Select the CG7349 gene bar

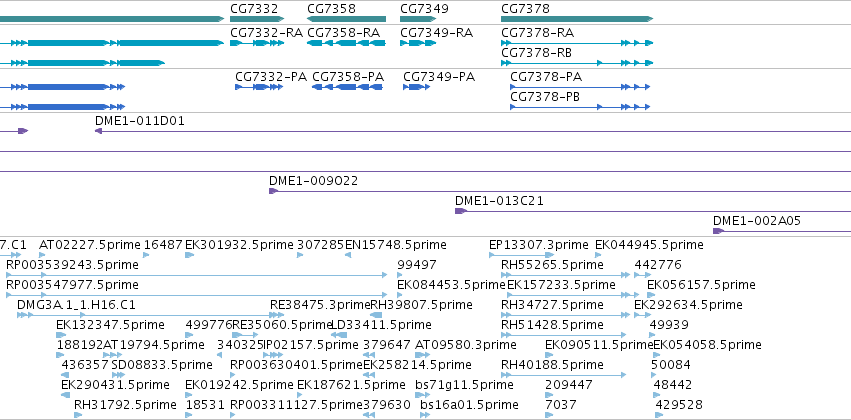418,19
